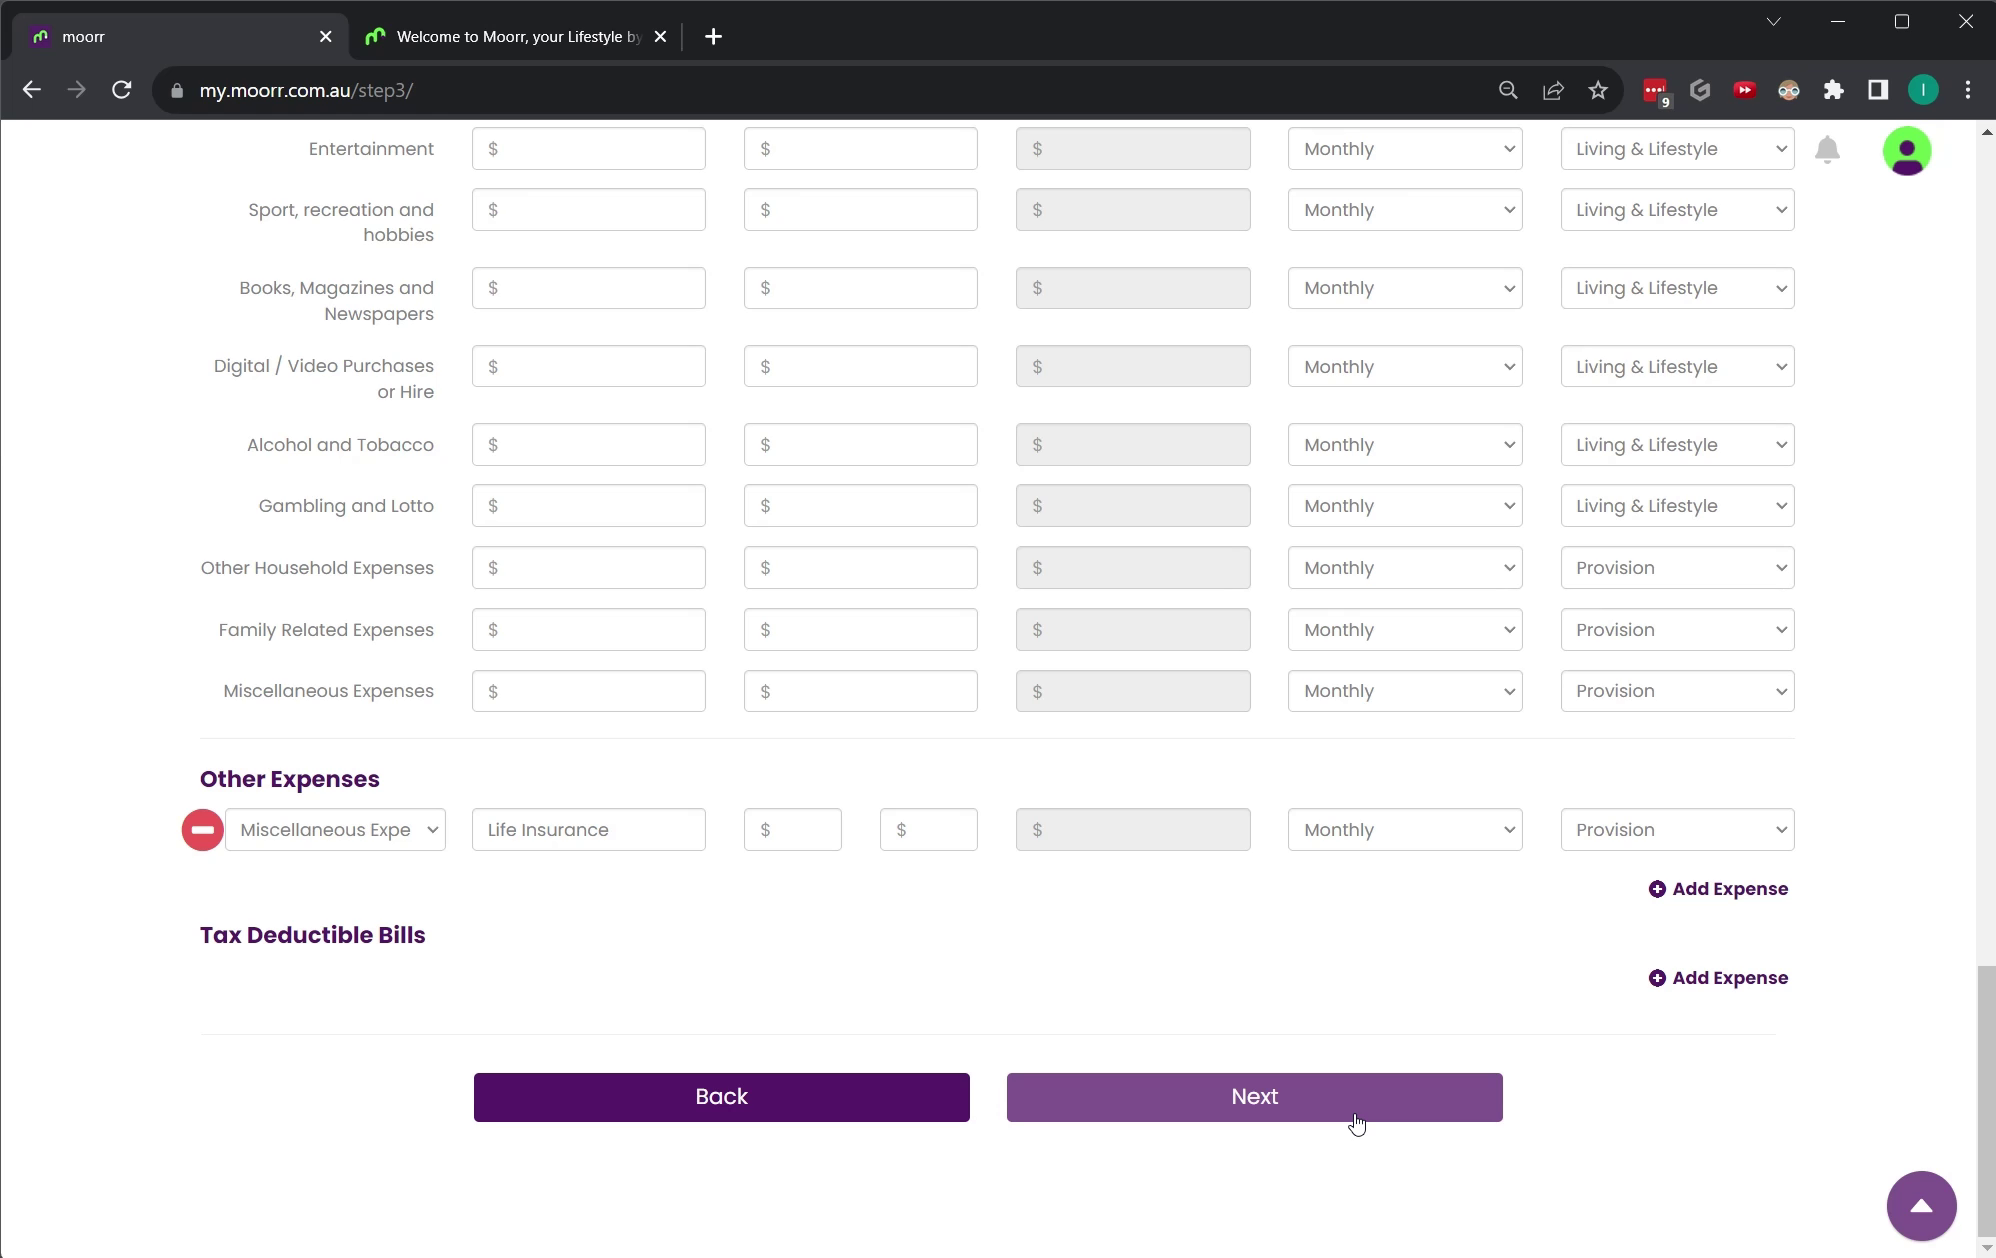Screen dimensions: 1996x1258
Task: Click Miscellaneous Expenses first amount field
Action: (x=588, y=691)
